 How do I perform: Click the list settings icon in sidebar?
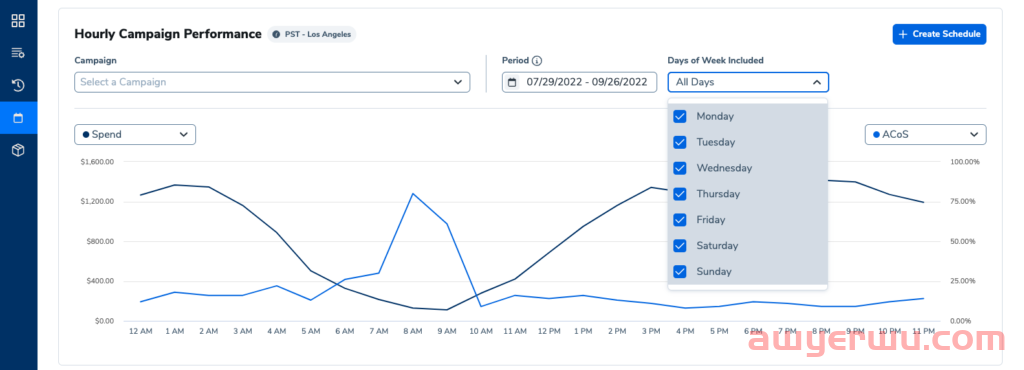click(18, 53)
